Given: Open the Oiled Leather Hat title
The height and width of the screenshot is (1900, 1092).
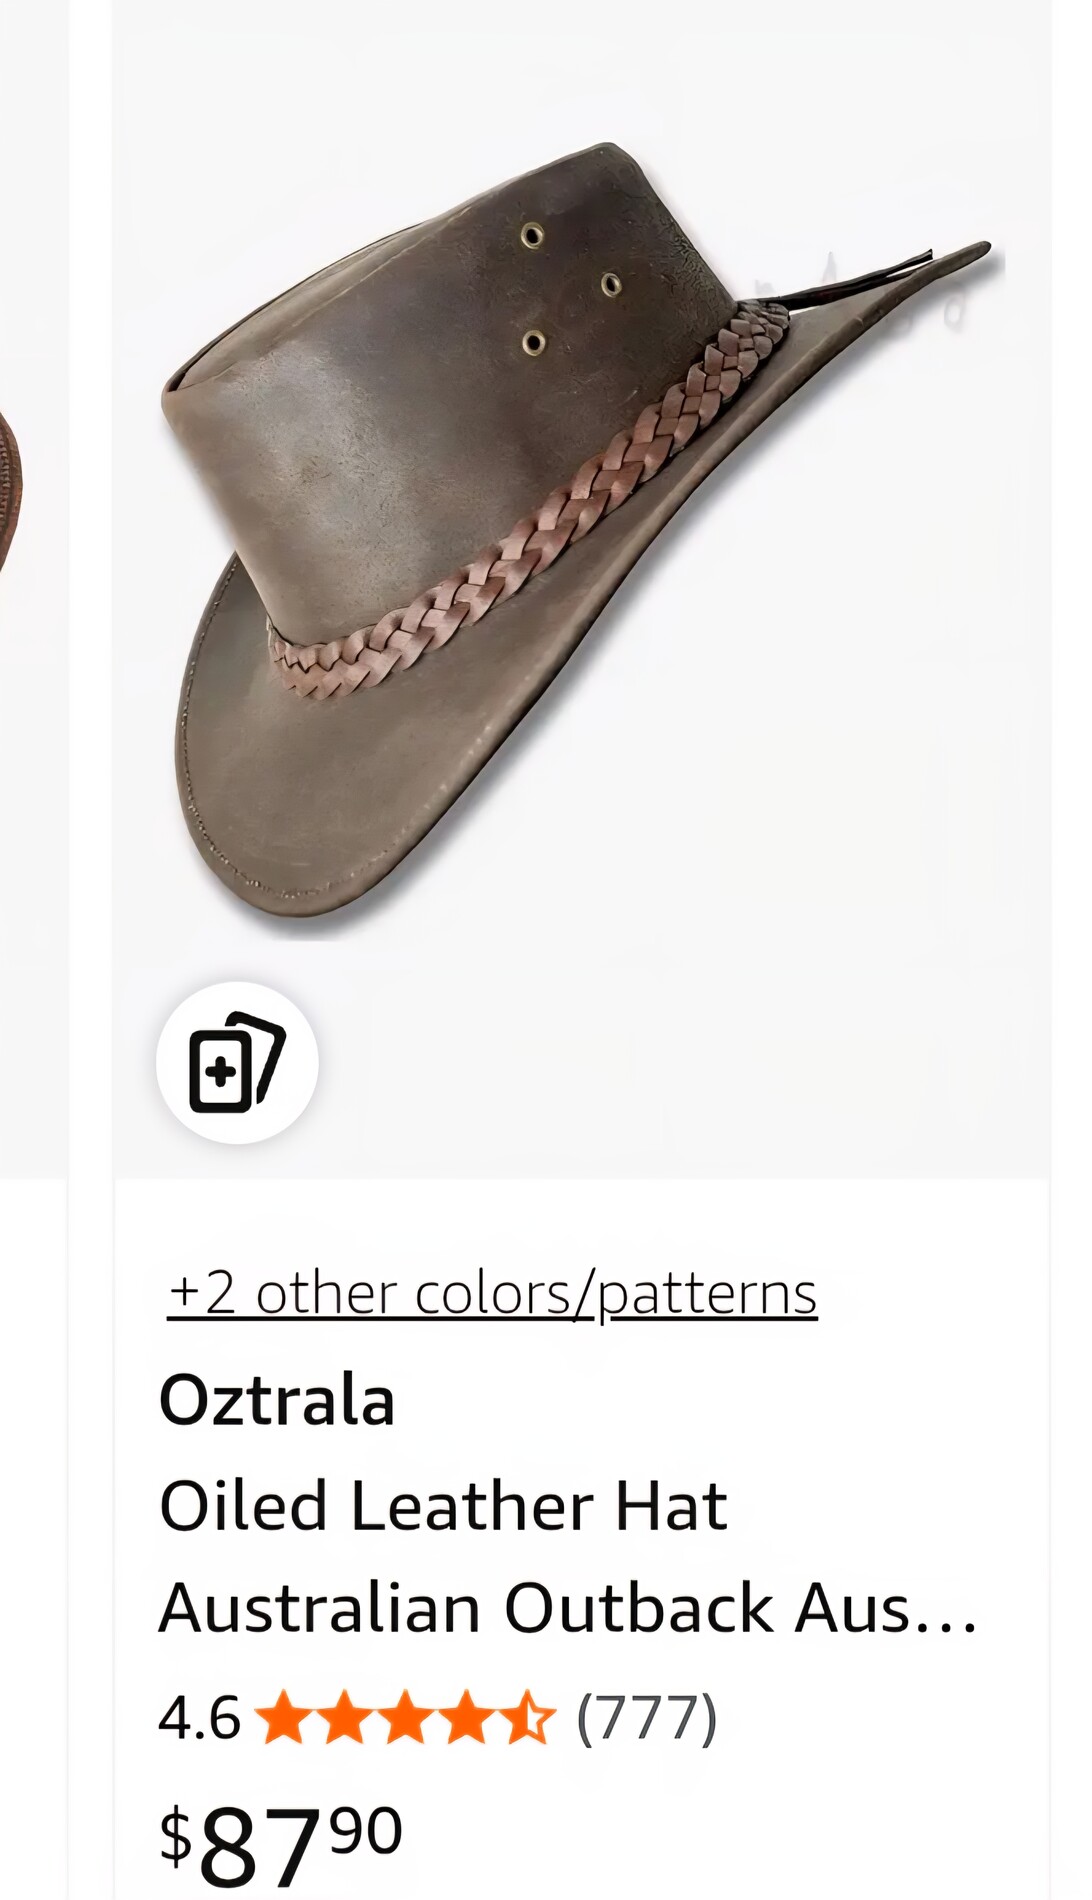Looking at the screenshot, I should [x=443, y=1506].
